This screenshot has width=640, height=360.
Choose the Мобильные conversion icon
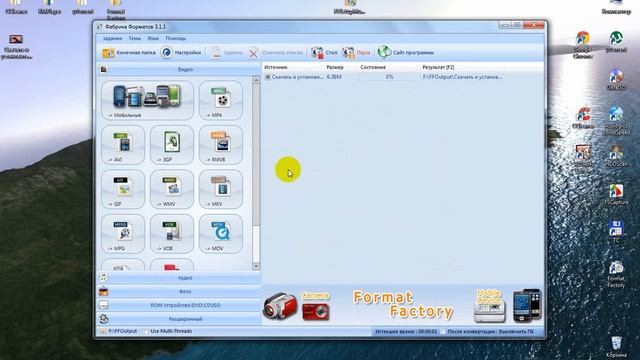tap(147, 100)
